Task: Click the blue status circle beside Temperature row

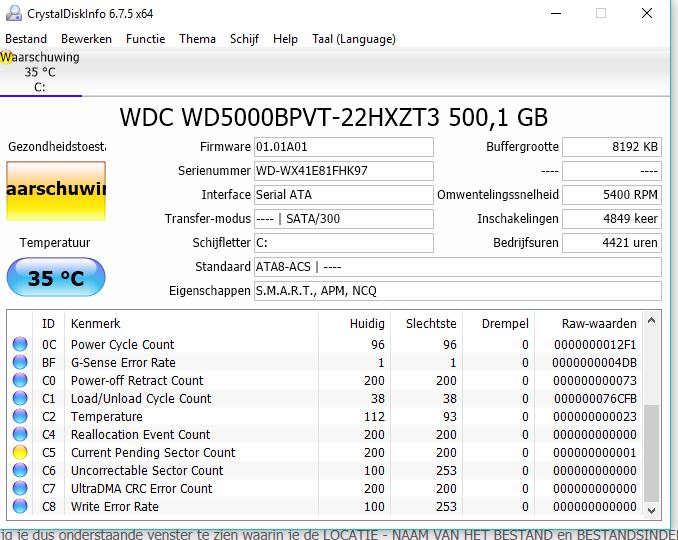Action: click(20, 416)
